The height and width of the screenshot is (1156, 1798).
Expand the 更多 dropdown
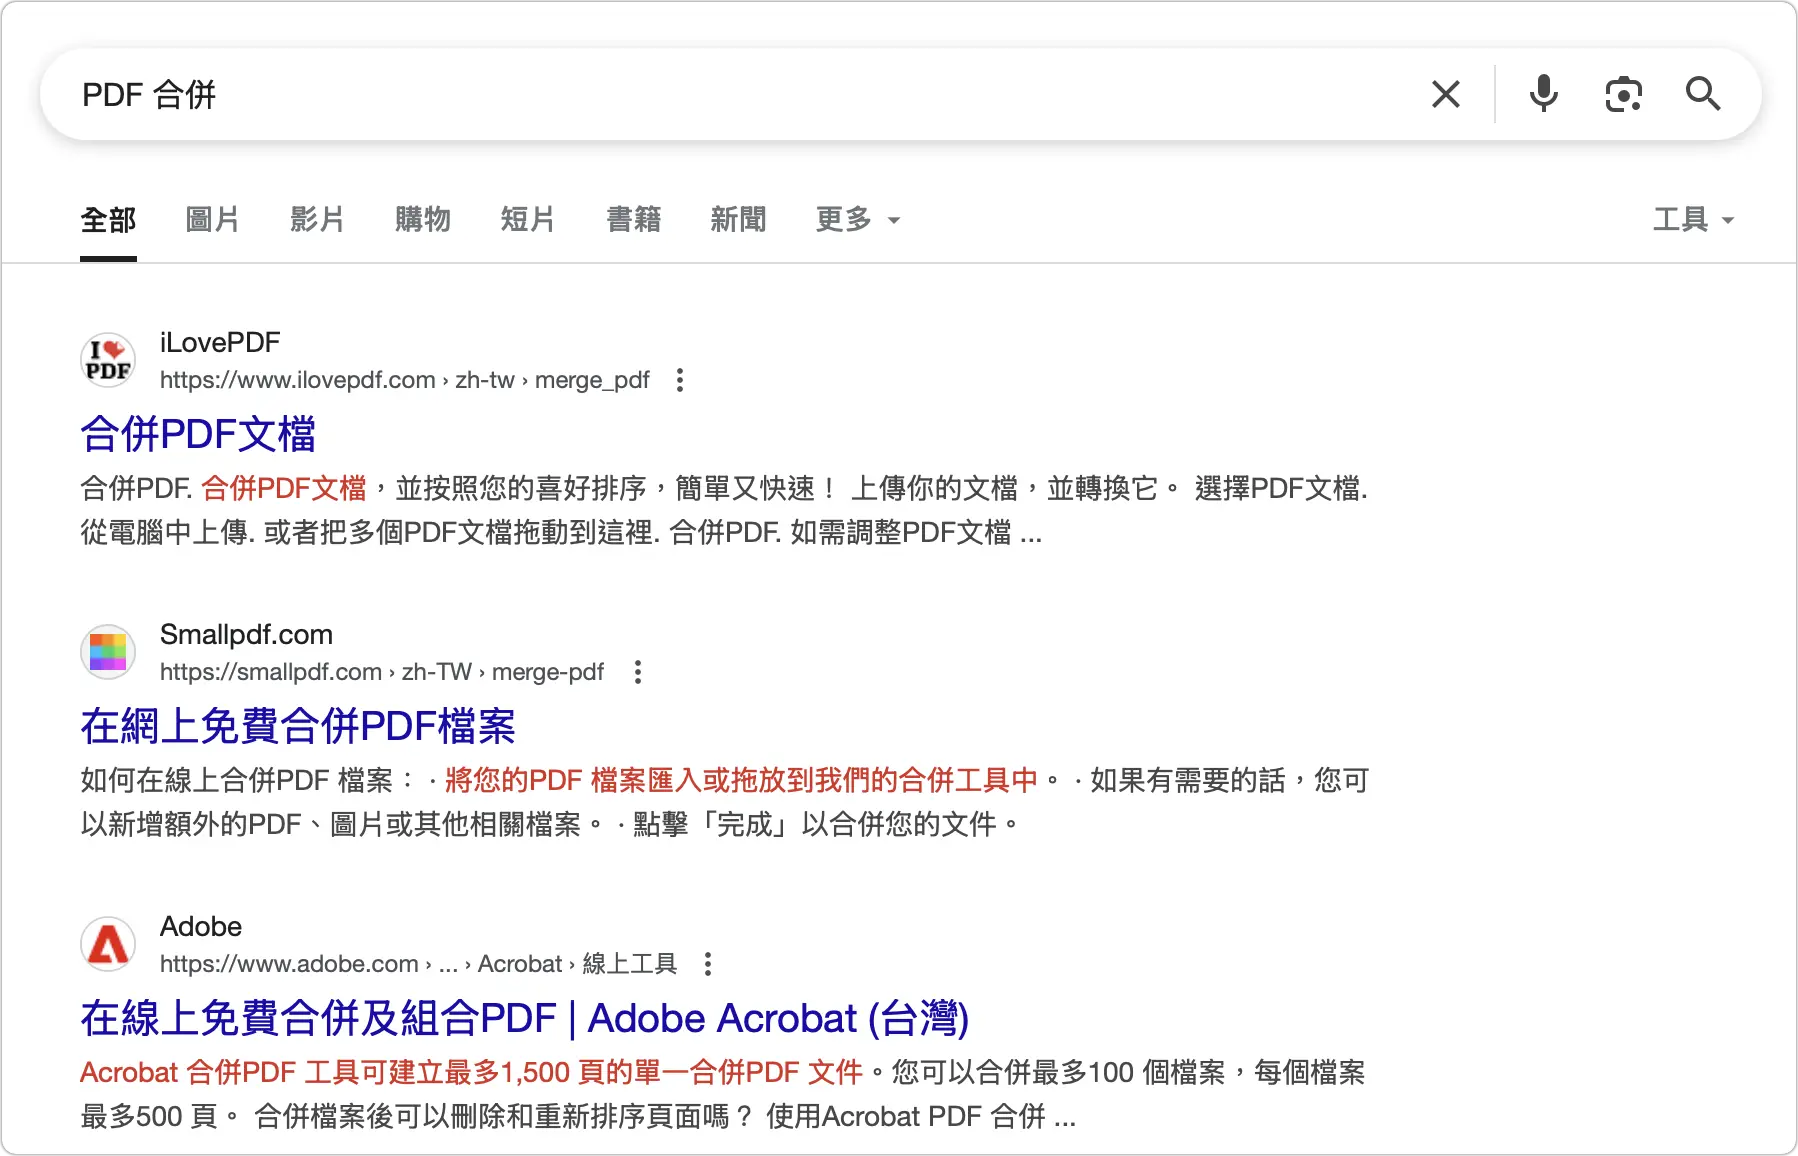pos(859,220)
